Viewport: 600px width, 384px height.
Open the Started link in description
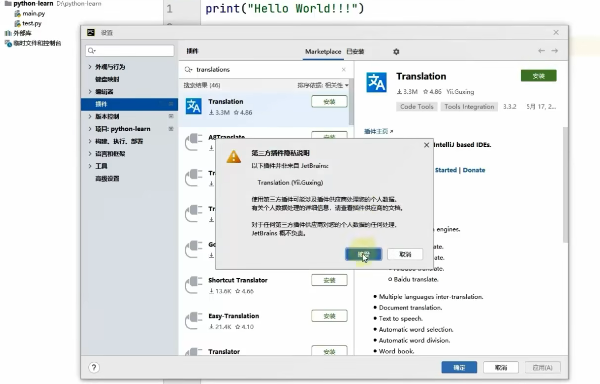[446, 170]
